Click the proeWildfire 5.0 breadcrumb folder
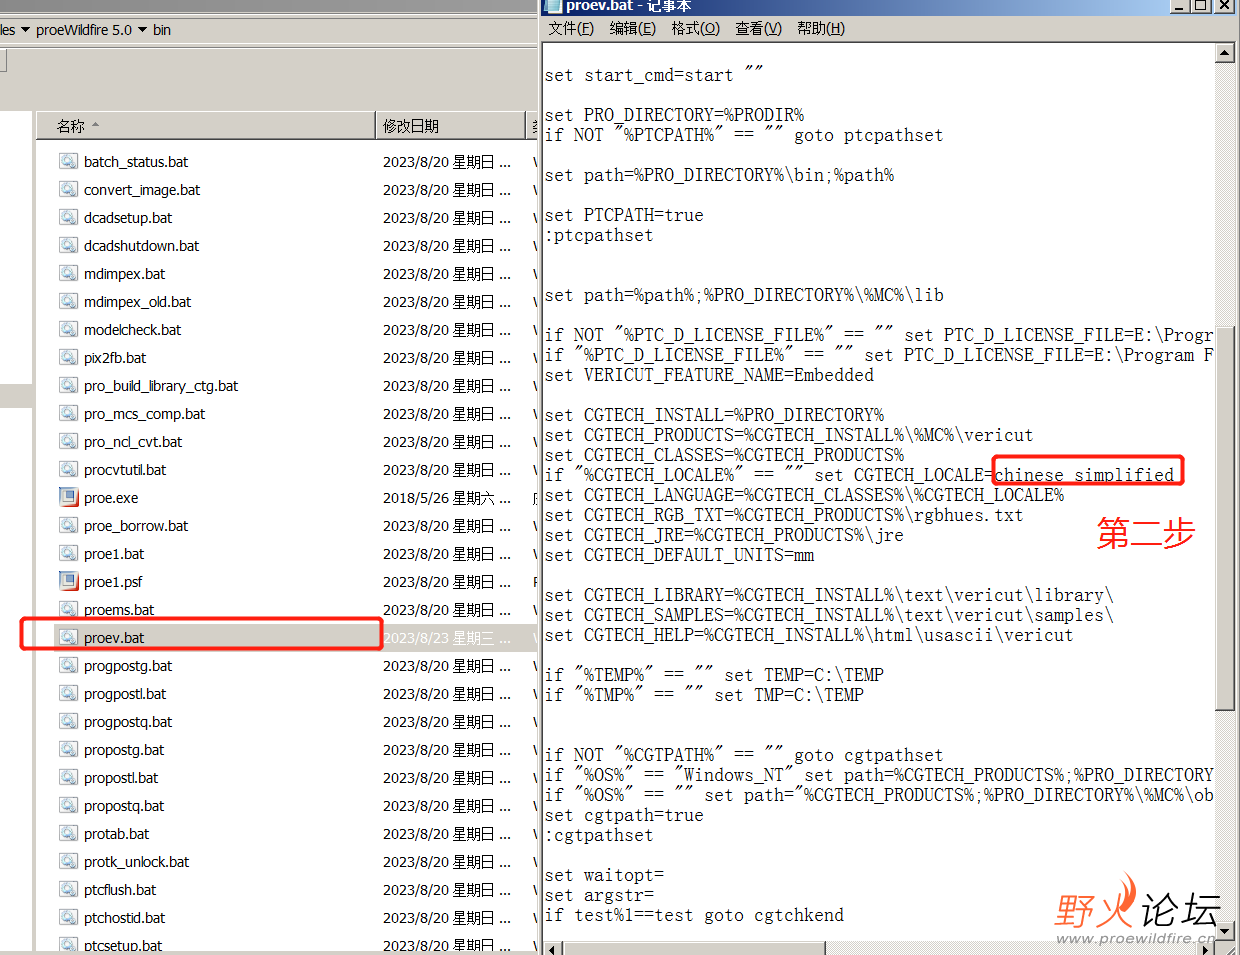This screenshot has height=955, width=1240. 84,30
